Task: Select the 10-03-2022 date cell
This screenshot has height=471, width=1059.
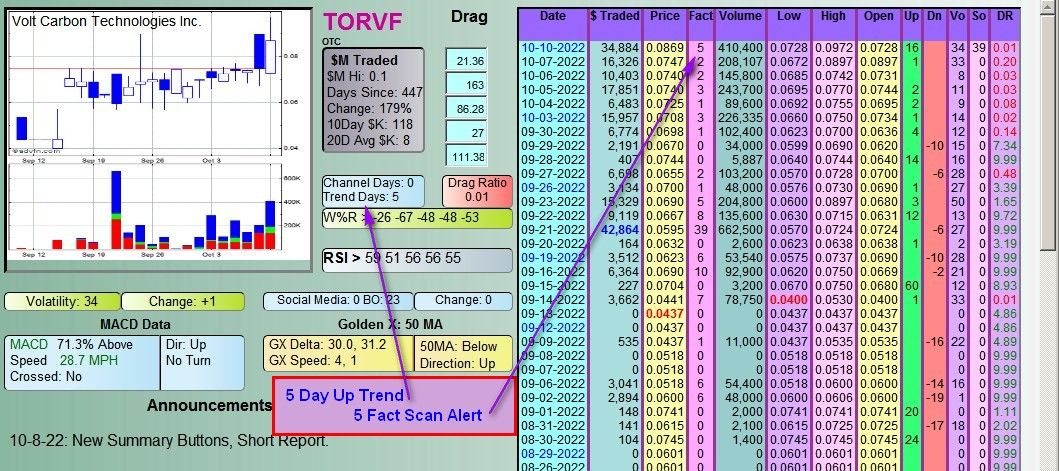Action: (553, 118)
